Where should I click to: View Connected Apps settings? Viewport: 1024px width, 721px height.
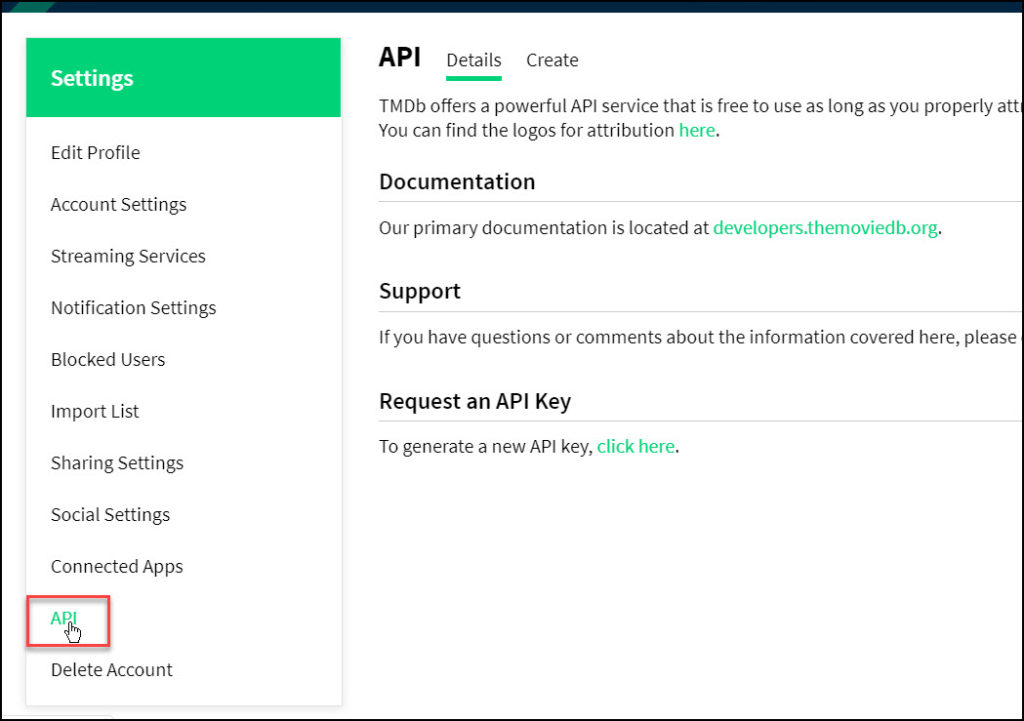(x=116, y=566)
